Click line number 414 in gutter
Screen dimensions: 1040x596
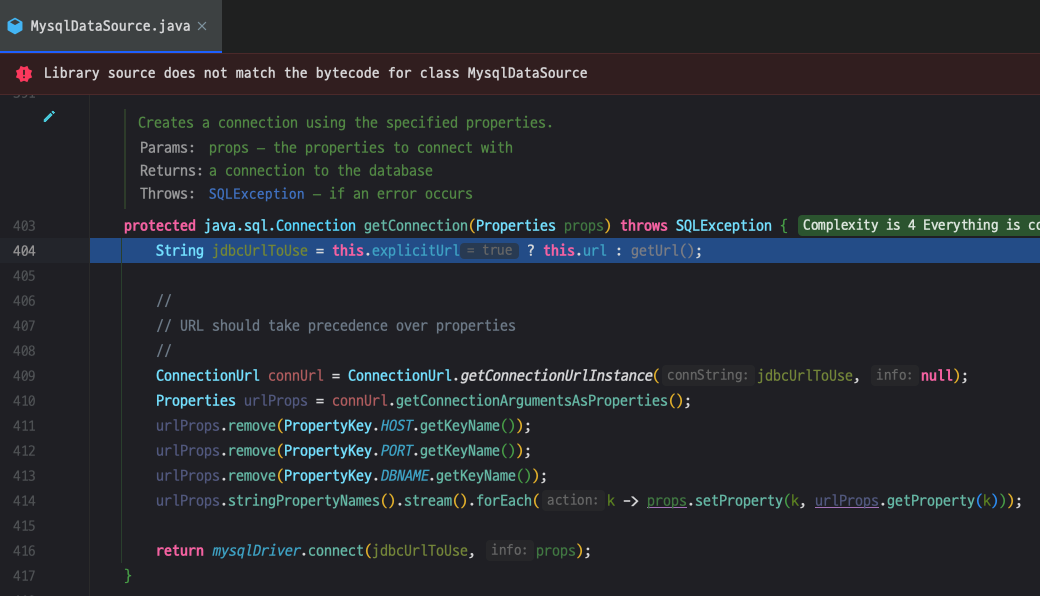[x=24, y=501]
